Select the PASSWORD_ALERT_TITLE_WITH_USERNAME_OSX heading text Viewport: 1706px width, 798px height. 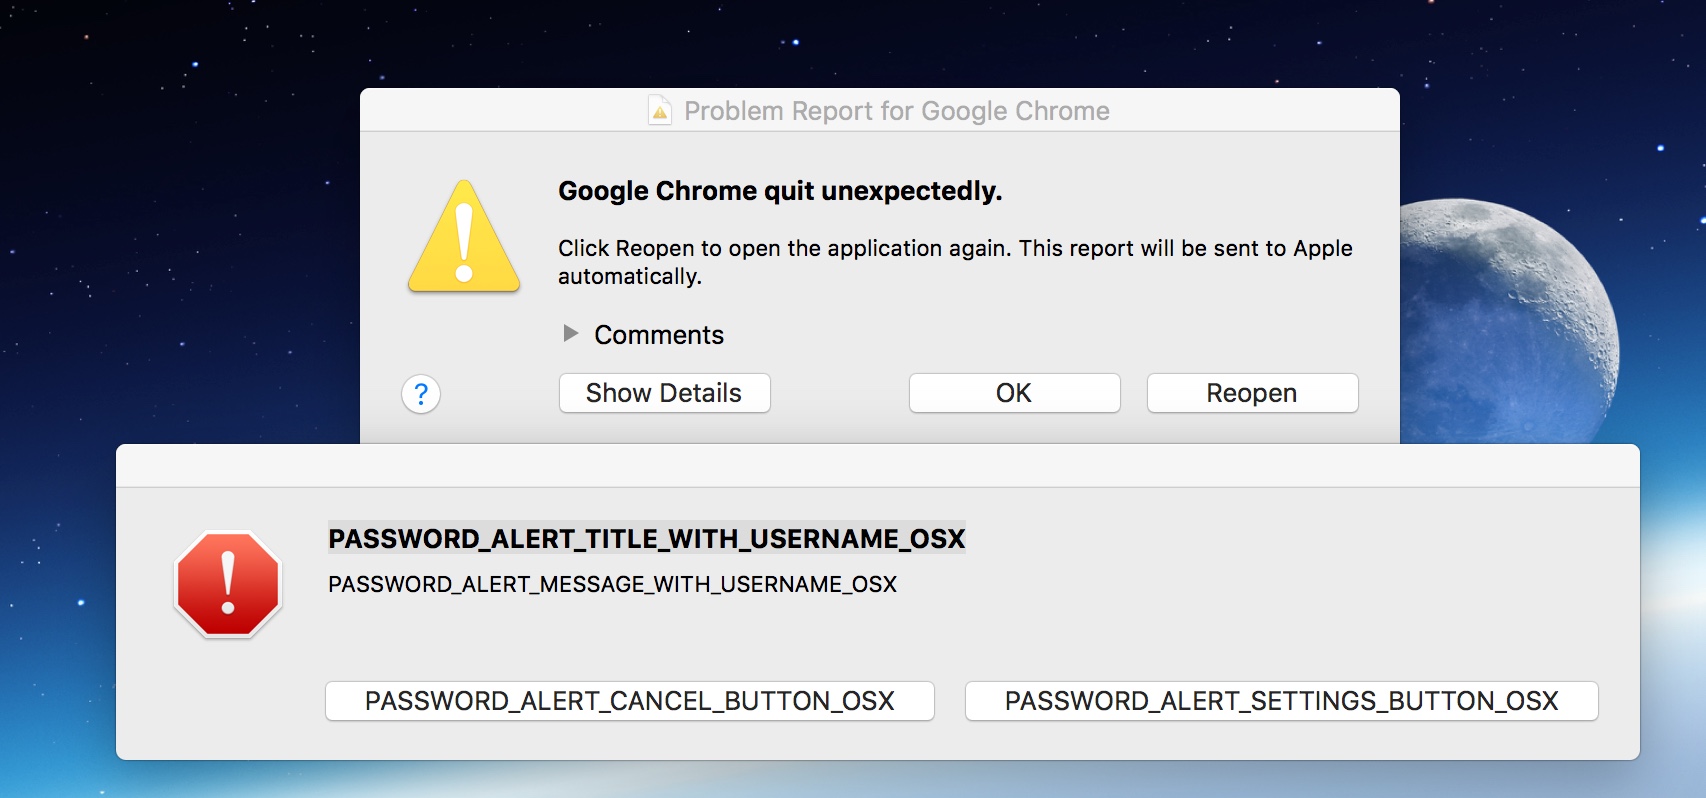[x=646, y=539]
